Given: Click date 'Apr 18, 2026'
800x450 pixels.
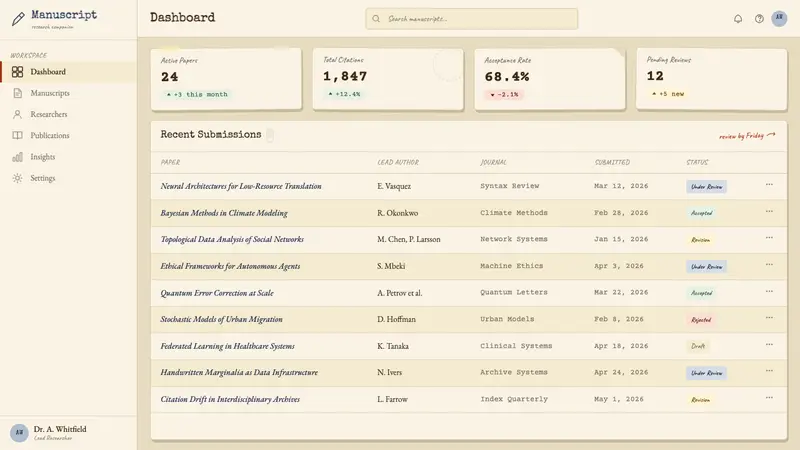Looking at the screenshot, I should point(621,346).
